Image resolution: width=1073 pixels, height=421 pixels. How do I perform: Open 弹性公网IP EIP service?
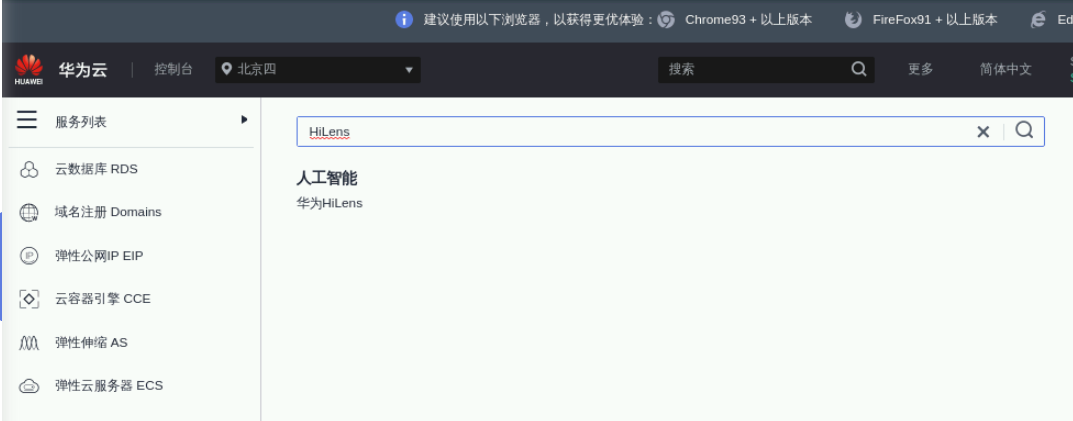click(99, 256)
